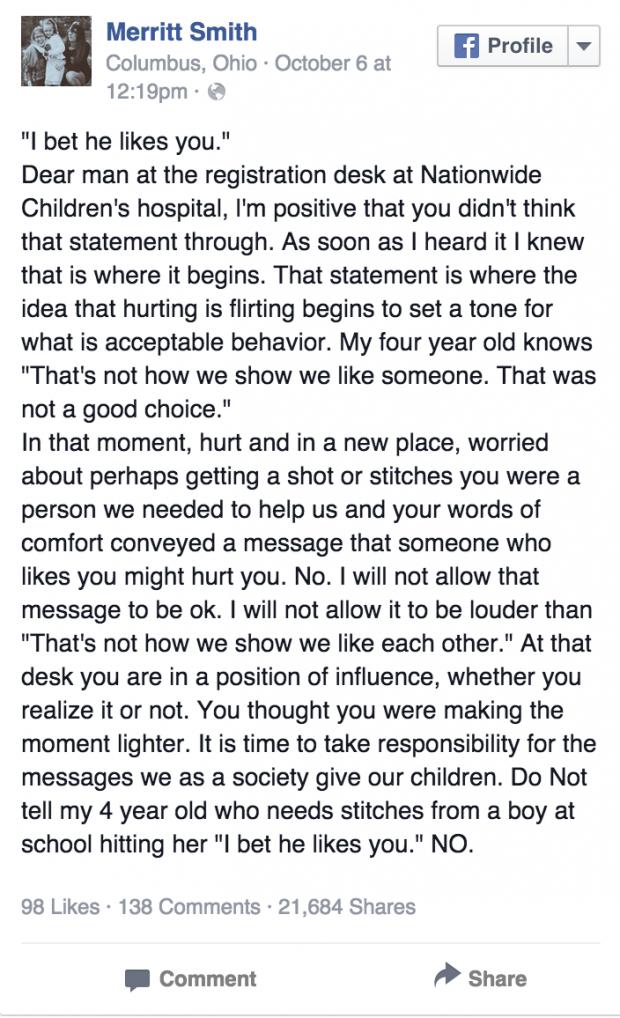Click the "12:19pm" time text
620x1018 pixels.
(x=146, y=92)
